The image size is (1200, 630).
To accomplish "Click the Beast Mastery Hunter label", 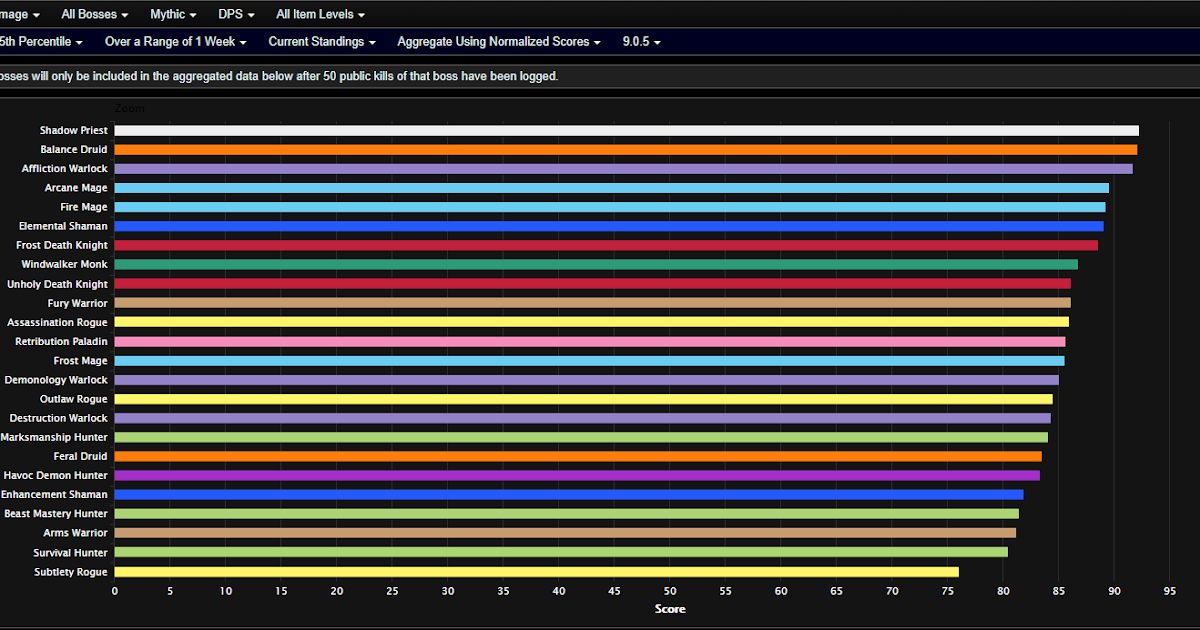I will point(56,514).
